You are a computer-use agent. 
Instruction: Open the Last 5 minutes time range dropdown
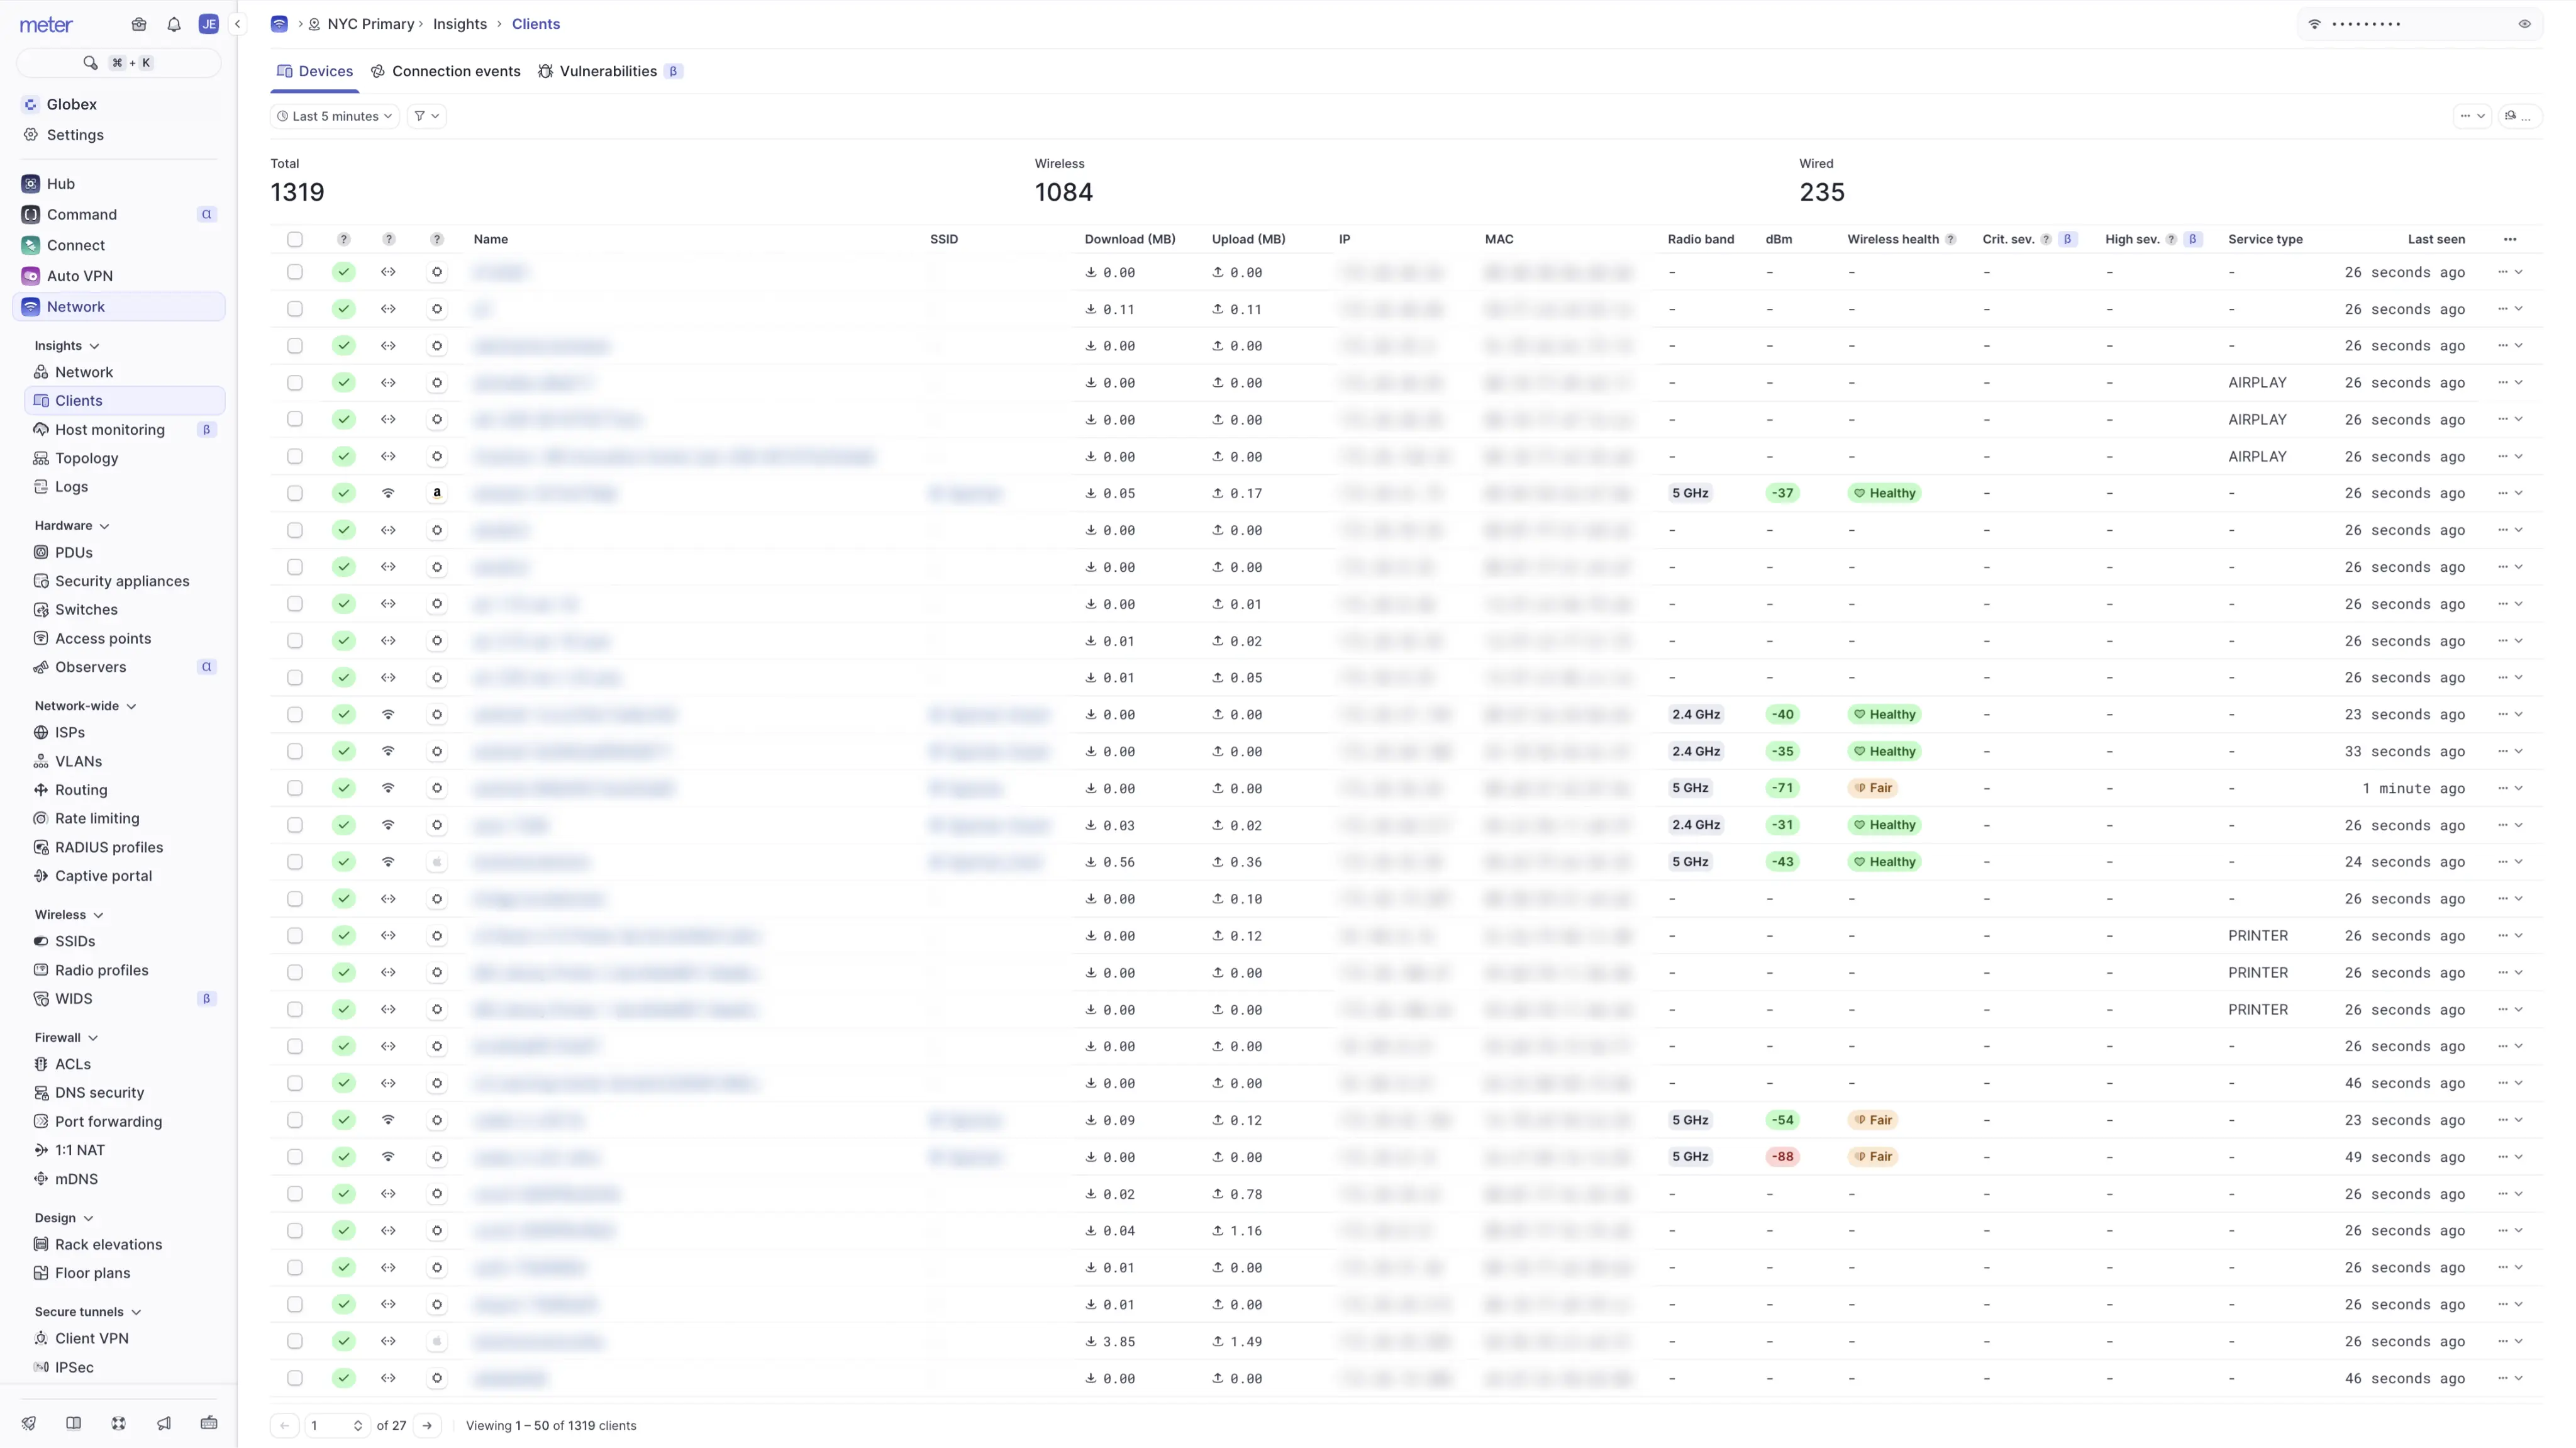coord(334,116)
